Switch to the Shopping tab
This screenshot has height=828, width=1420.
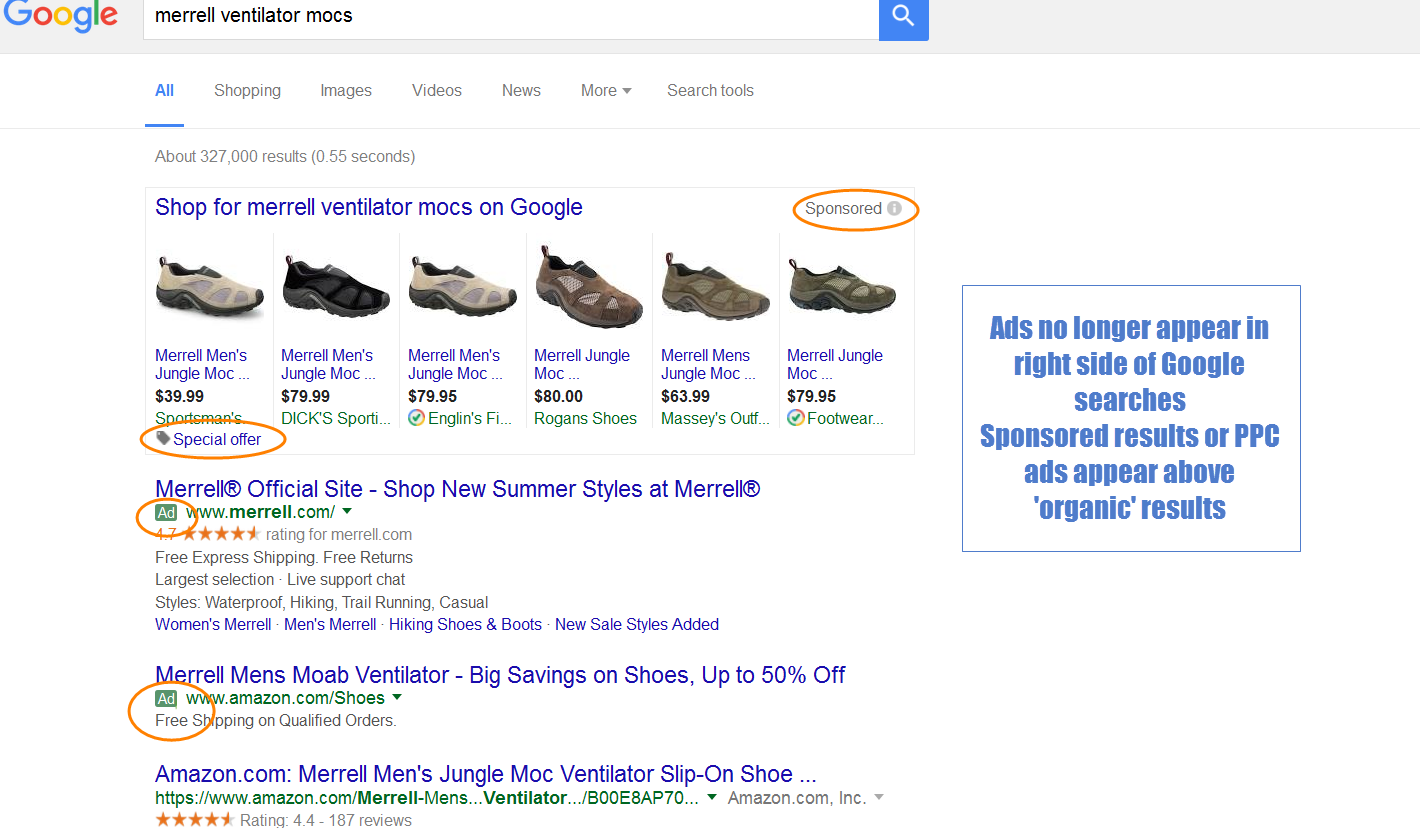[247, 90]
